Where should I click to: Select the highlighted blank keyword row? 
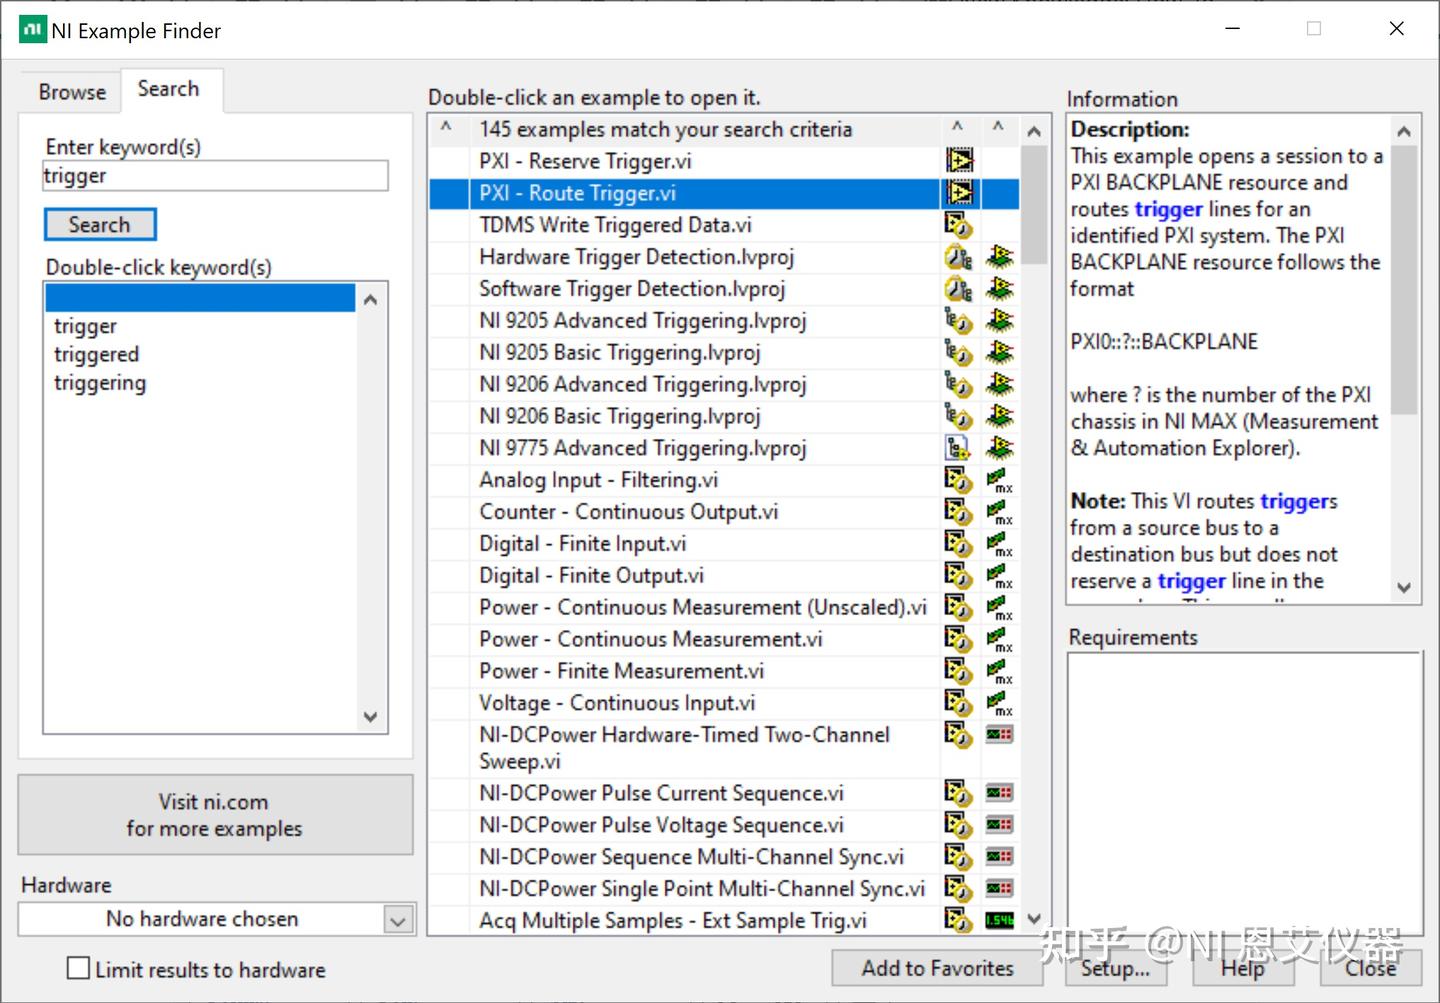pos(200,298)
